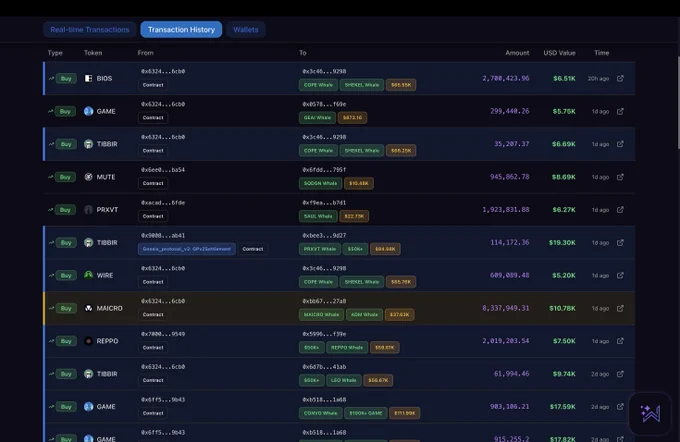Open external link for TIBBIR $9.74K row

click(x=620, y=373)
